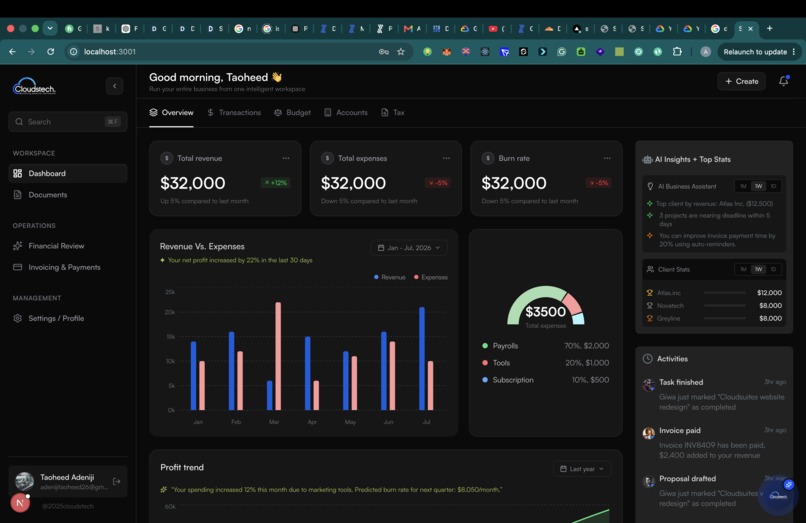Click the +12% revenue badge
Screen dimensions: 806x523
[276, 183]
